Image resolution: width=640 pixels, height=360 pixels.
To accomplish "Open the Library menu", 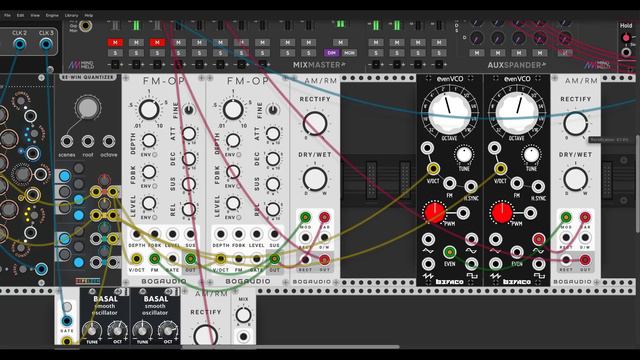I will (x=71, y=15).
